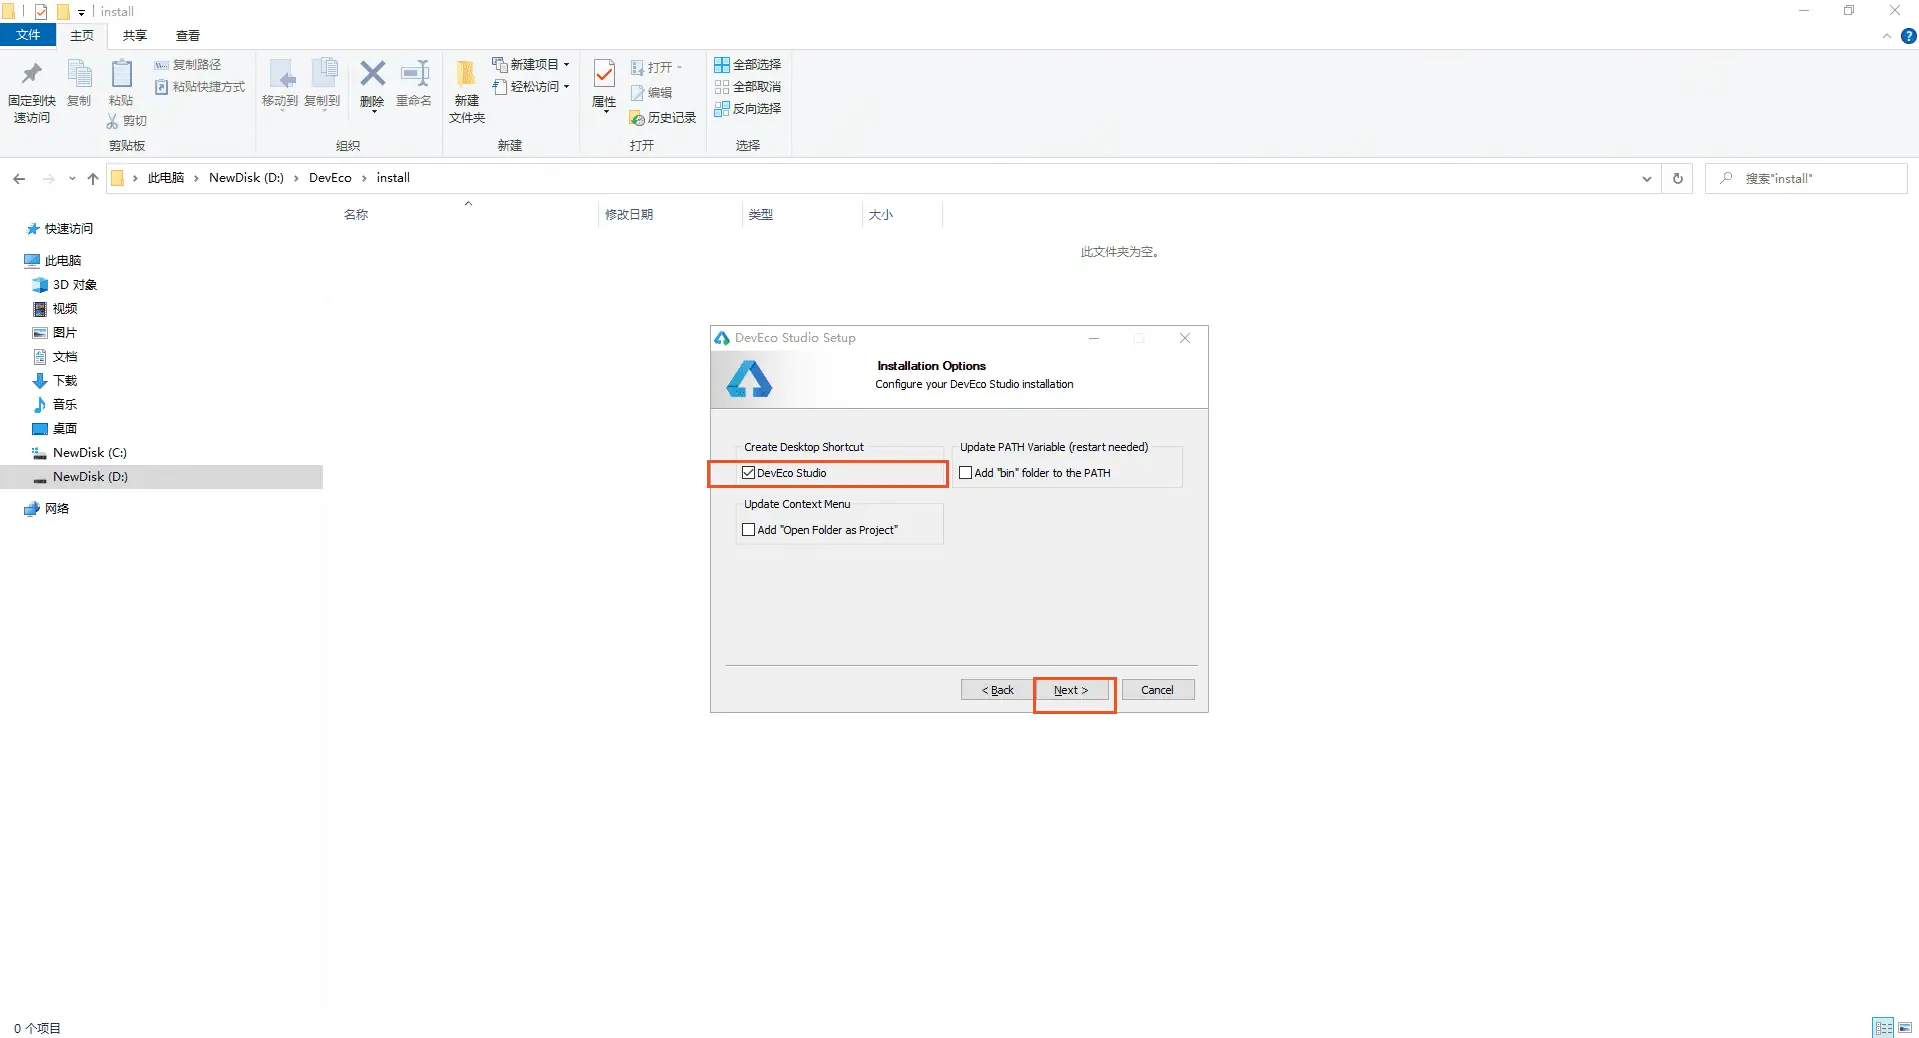Switch to the Share (共享) ribbon tab
The height and width of the screenshot is (1038, 1919).
coord(135,35)
